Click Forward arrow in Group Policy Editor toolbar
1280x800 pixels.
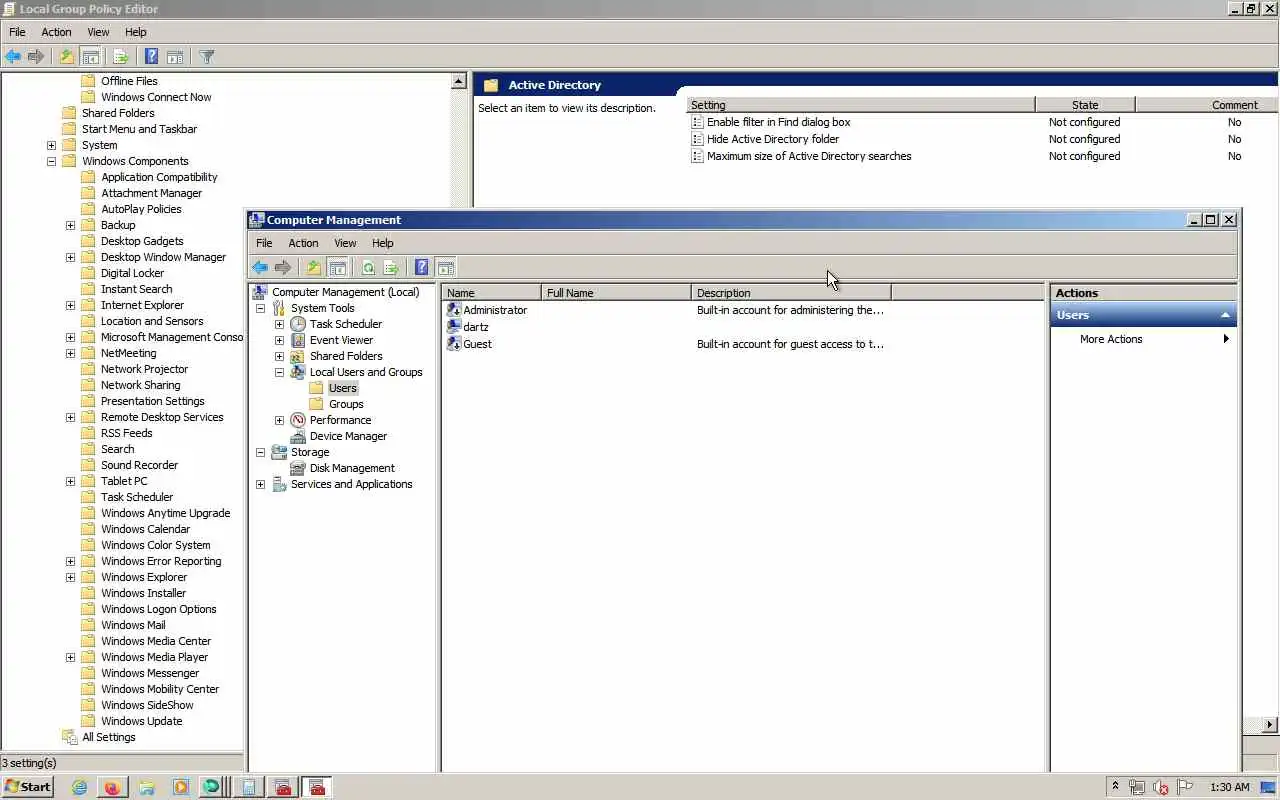click(x=36, y=57)
